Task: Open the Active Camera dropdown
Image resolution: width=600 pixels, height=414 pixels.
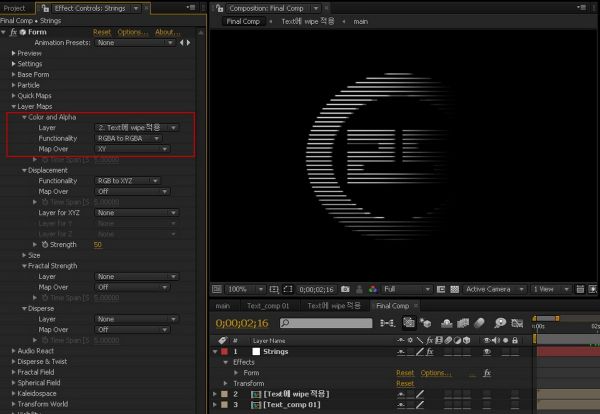Action: point(494,289)
